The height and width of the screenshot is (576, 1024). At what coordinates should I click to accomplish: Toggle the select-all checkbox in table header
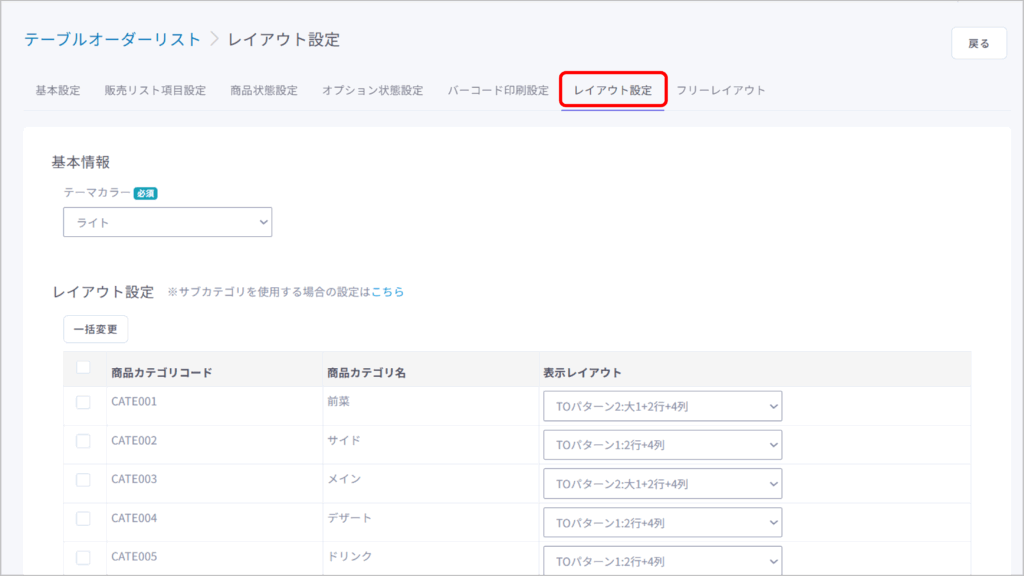pos(83,368)
